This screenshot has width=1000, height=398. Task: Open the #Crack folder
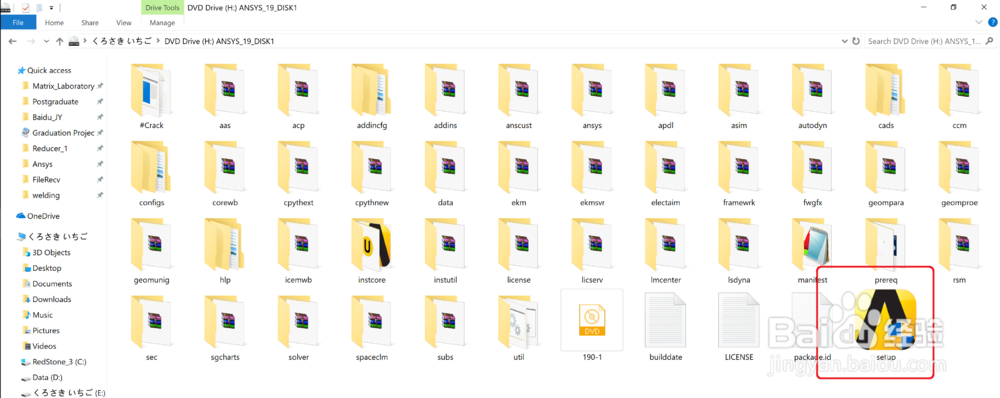point(151,96)
